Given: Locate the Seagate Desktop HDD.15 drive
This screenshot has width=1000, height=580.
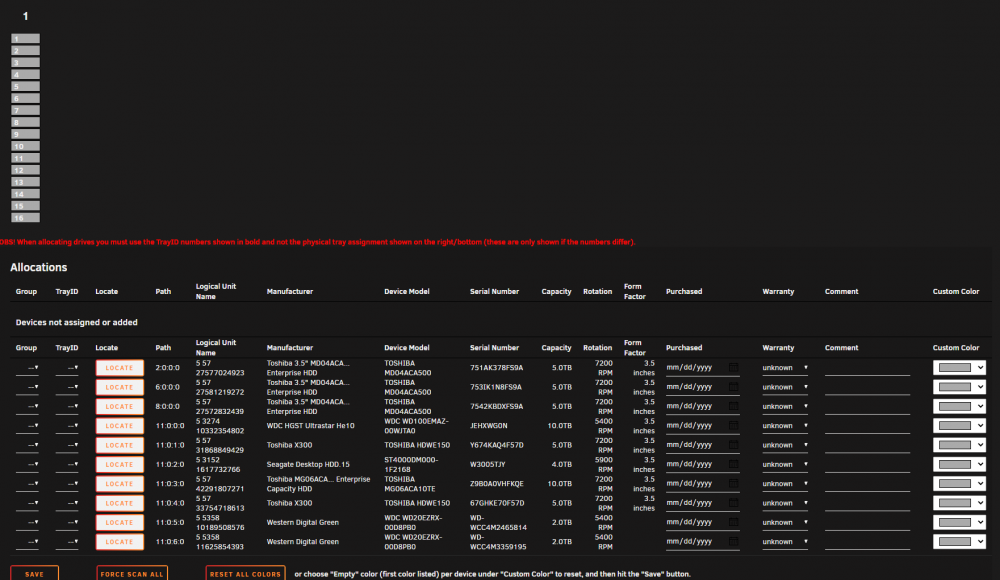Looking at the screenshot, I should 119,465.
